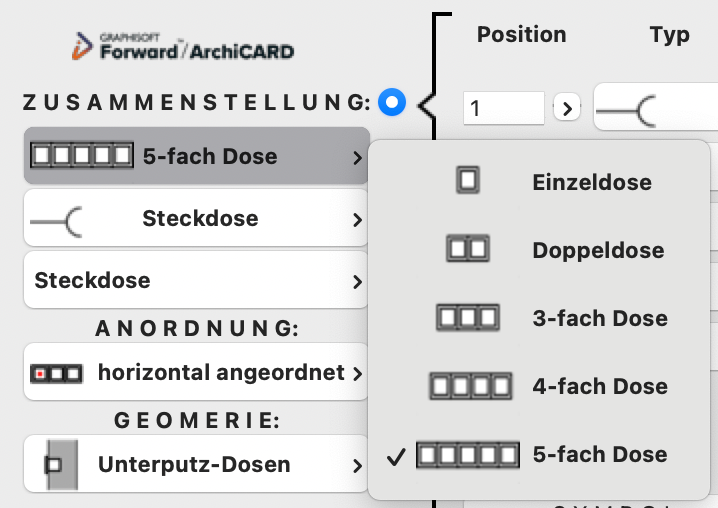Open the text-only Steckdose dropdown

[197, 281]
